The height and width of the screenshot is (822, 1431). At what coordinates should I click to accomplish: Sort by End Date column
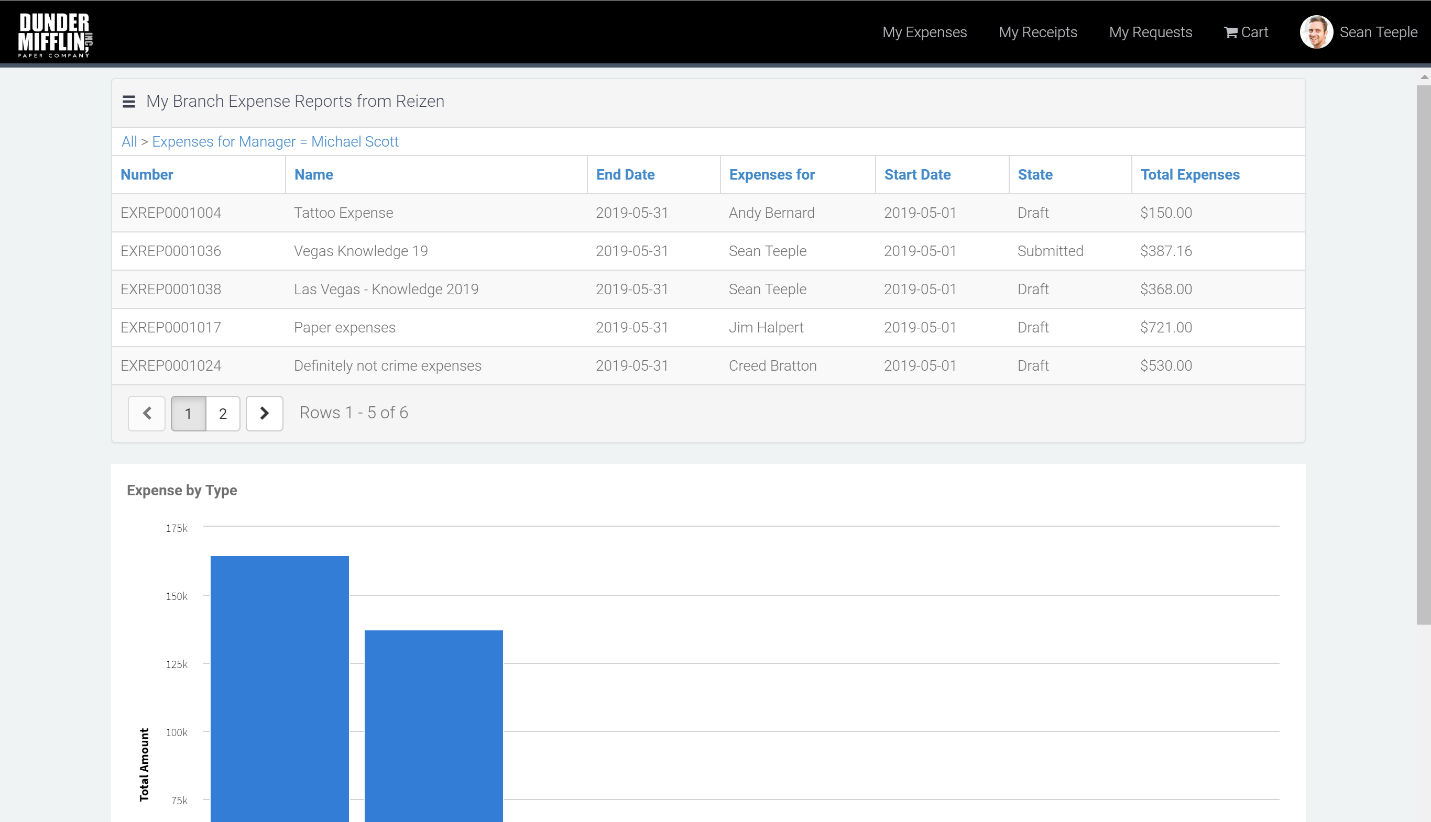(x=625, y=174)
